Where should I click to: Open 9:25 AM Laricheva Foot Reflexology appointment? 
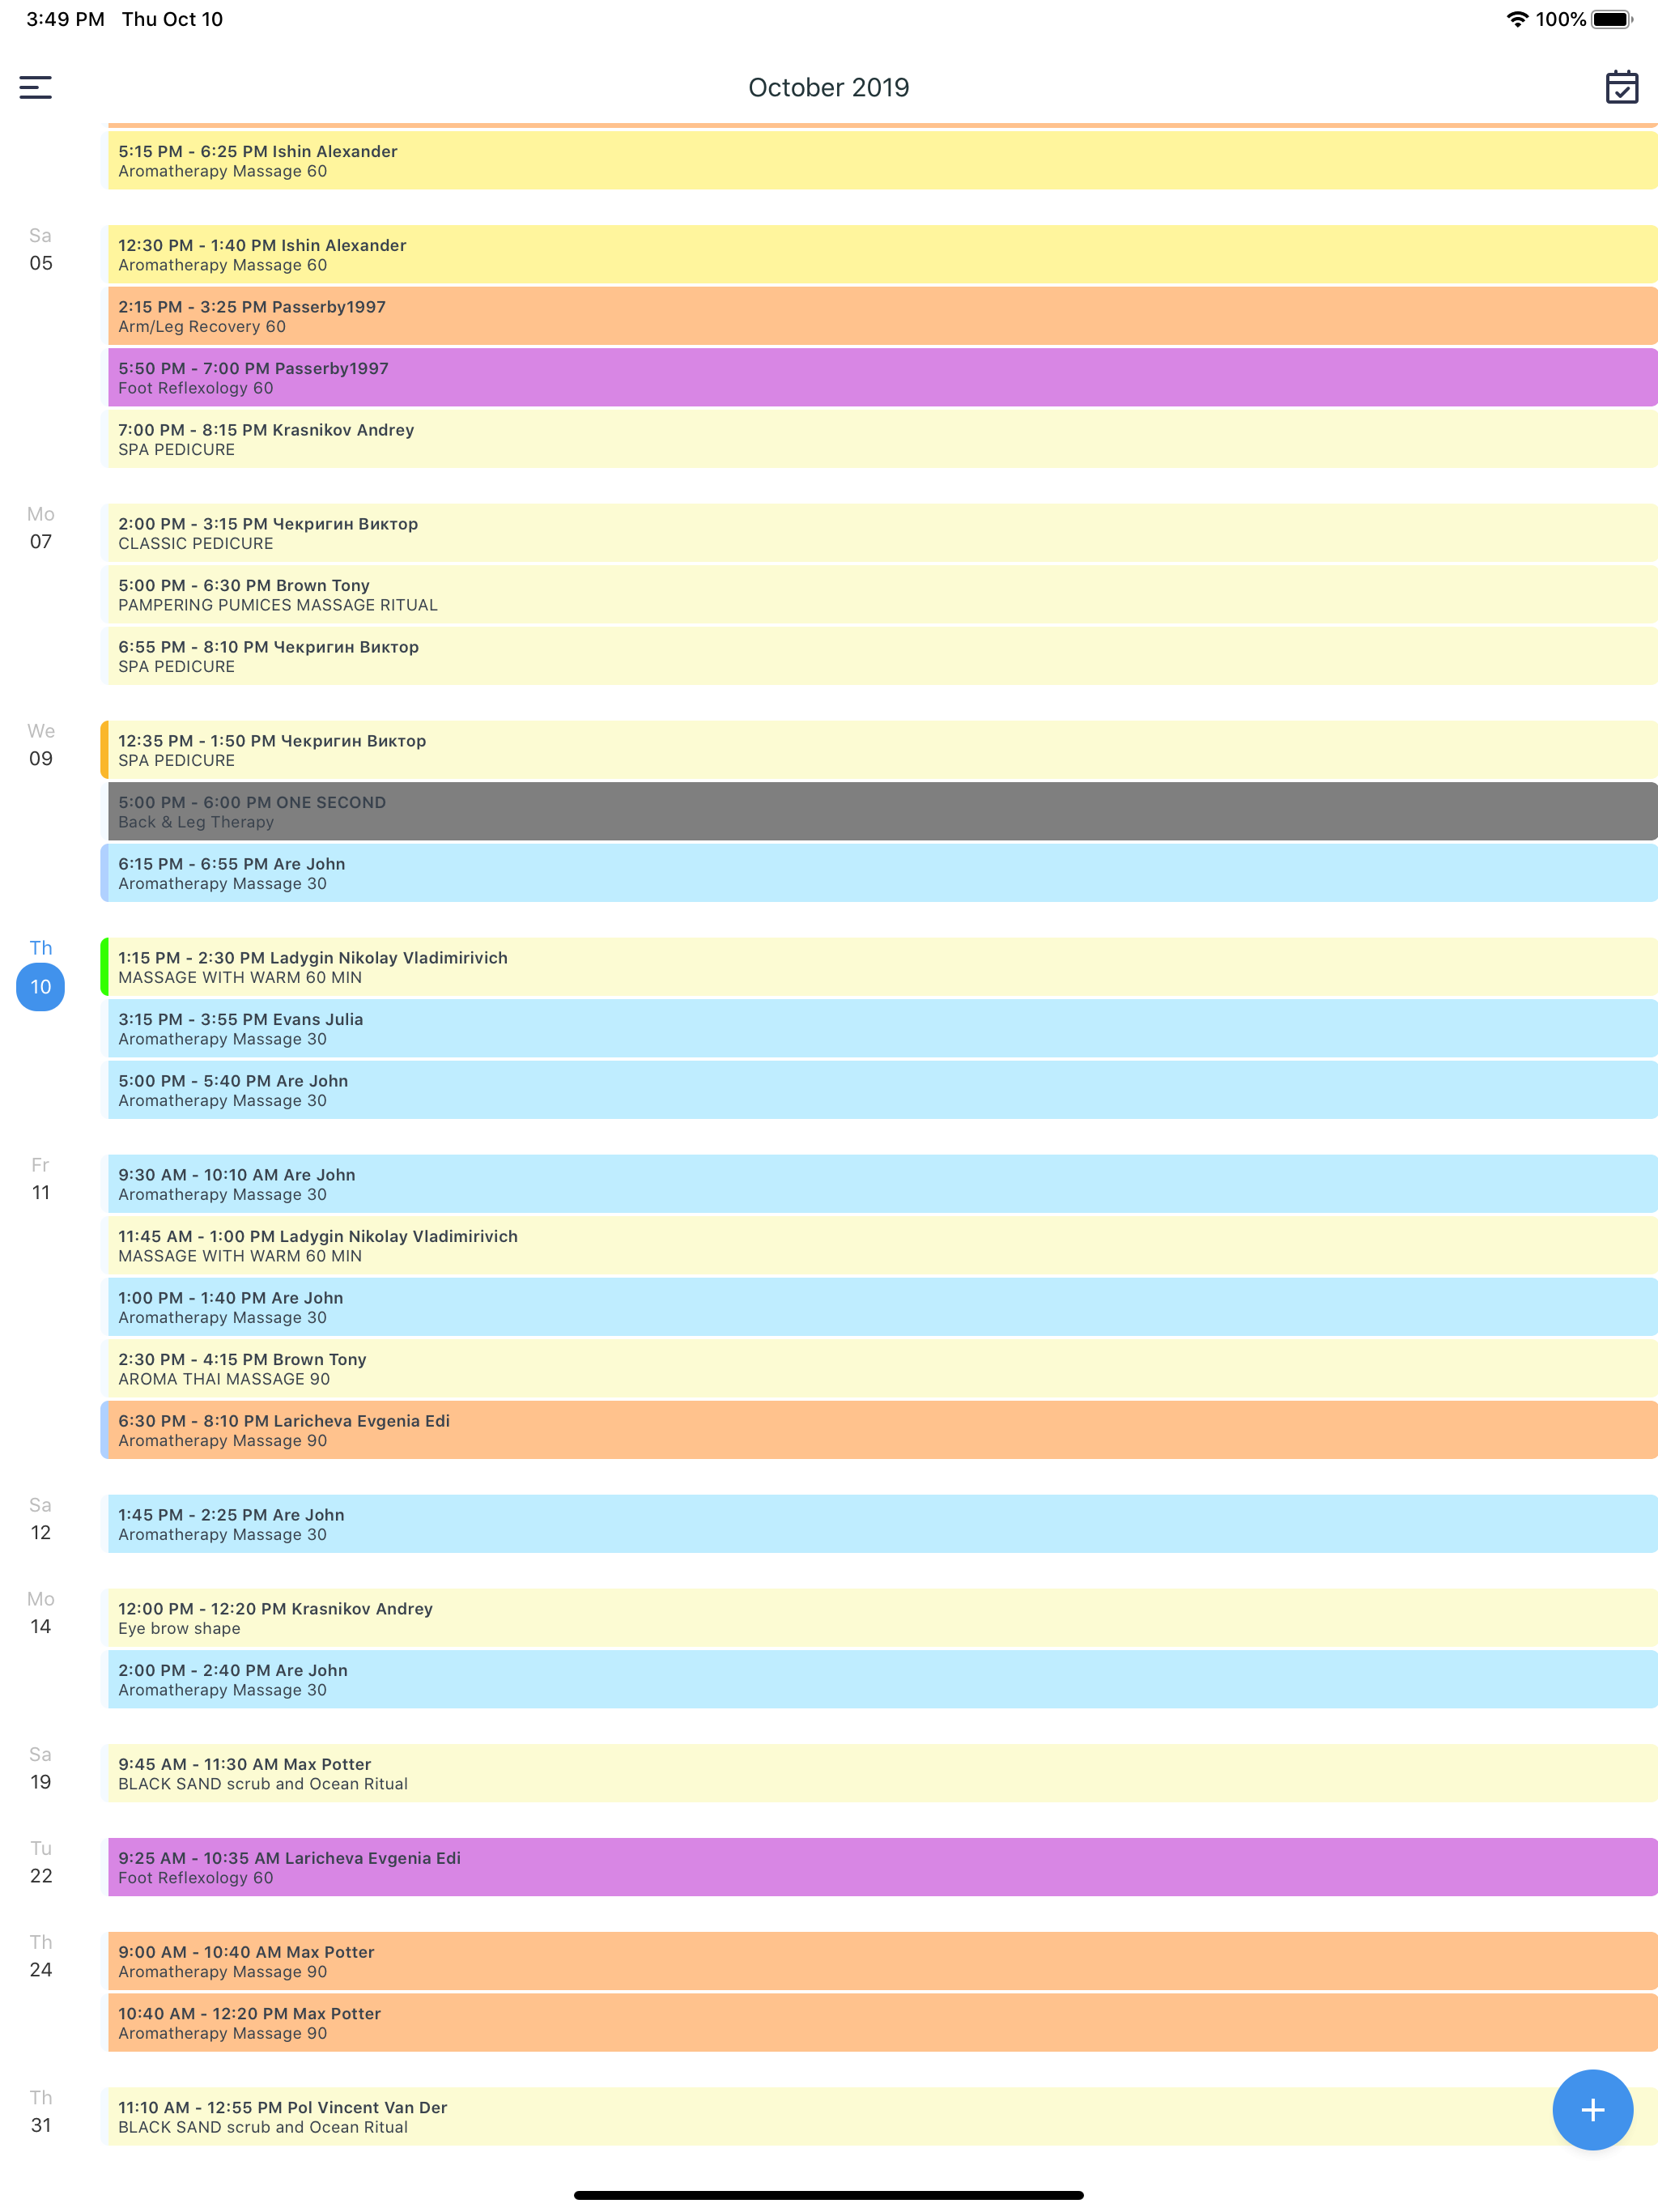pyautogui.click(x=880, y=1867)
